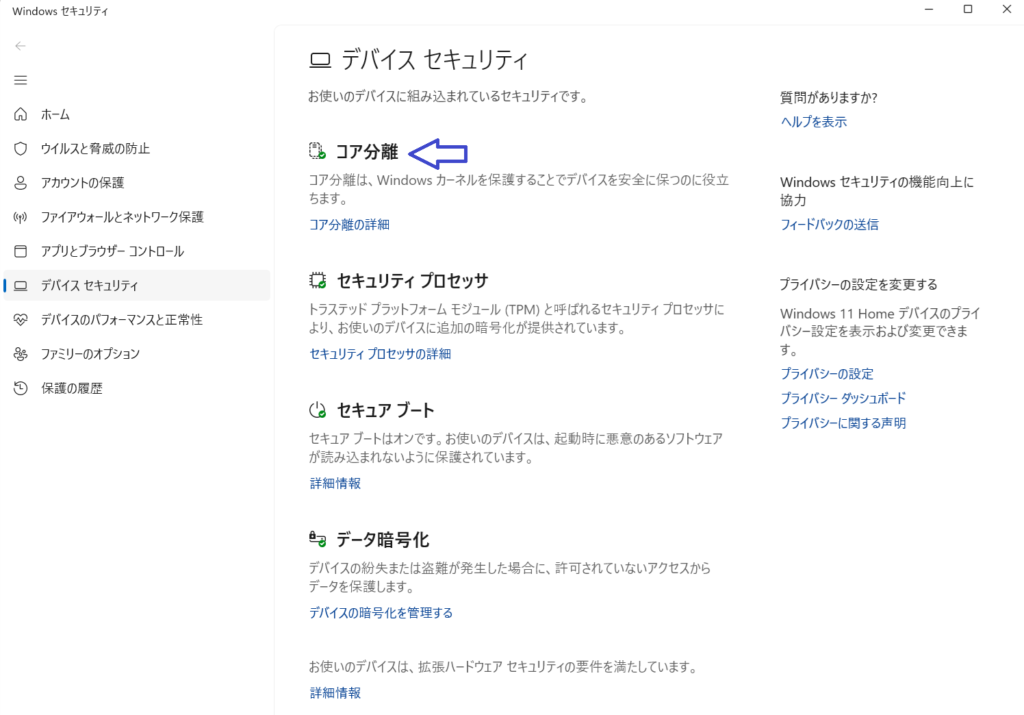
Task: Click the セキュリティ プロセッサ icon
Action: (x=318, y=280)
